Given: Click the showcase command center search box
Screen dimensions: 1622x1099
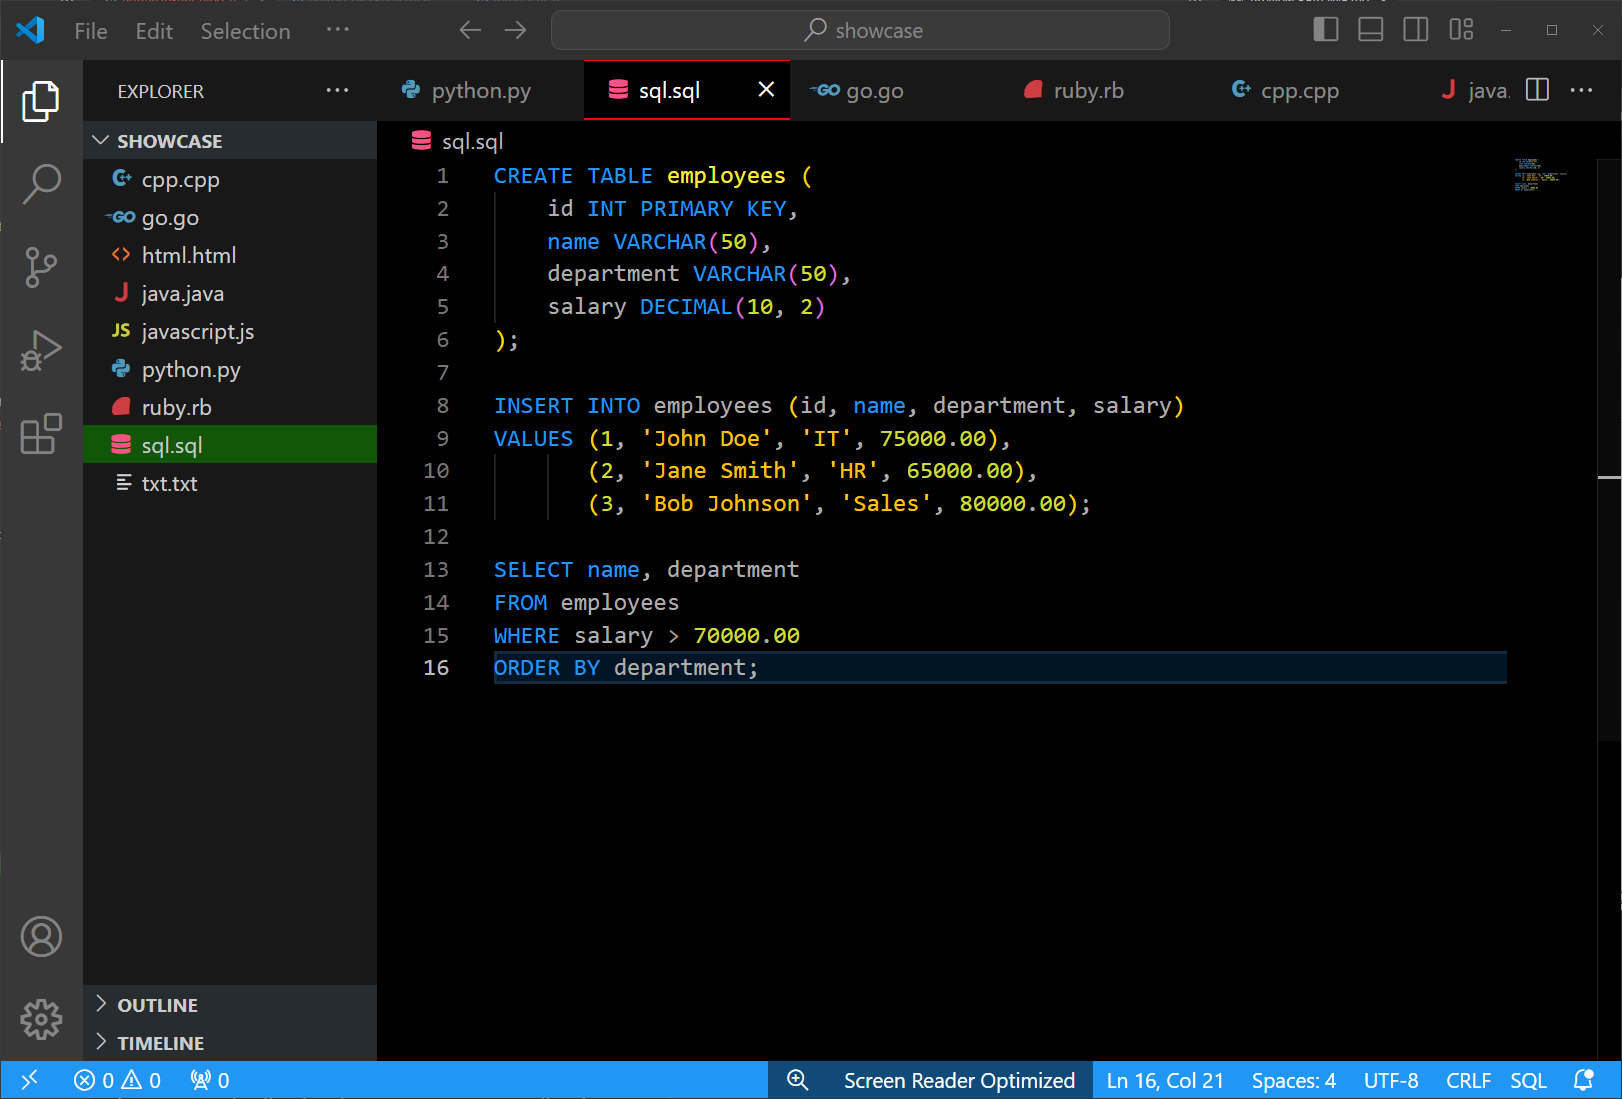Looking at the screenshot, I should [860, 30].
